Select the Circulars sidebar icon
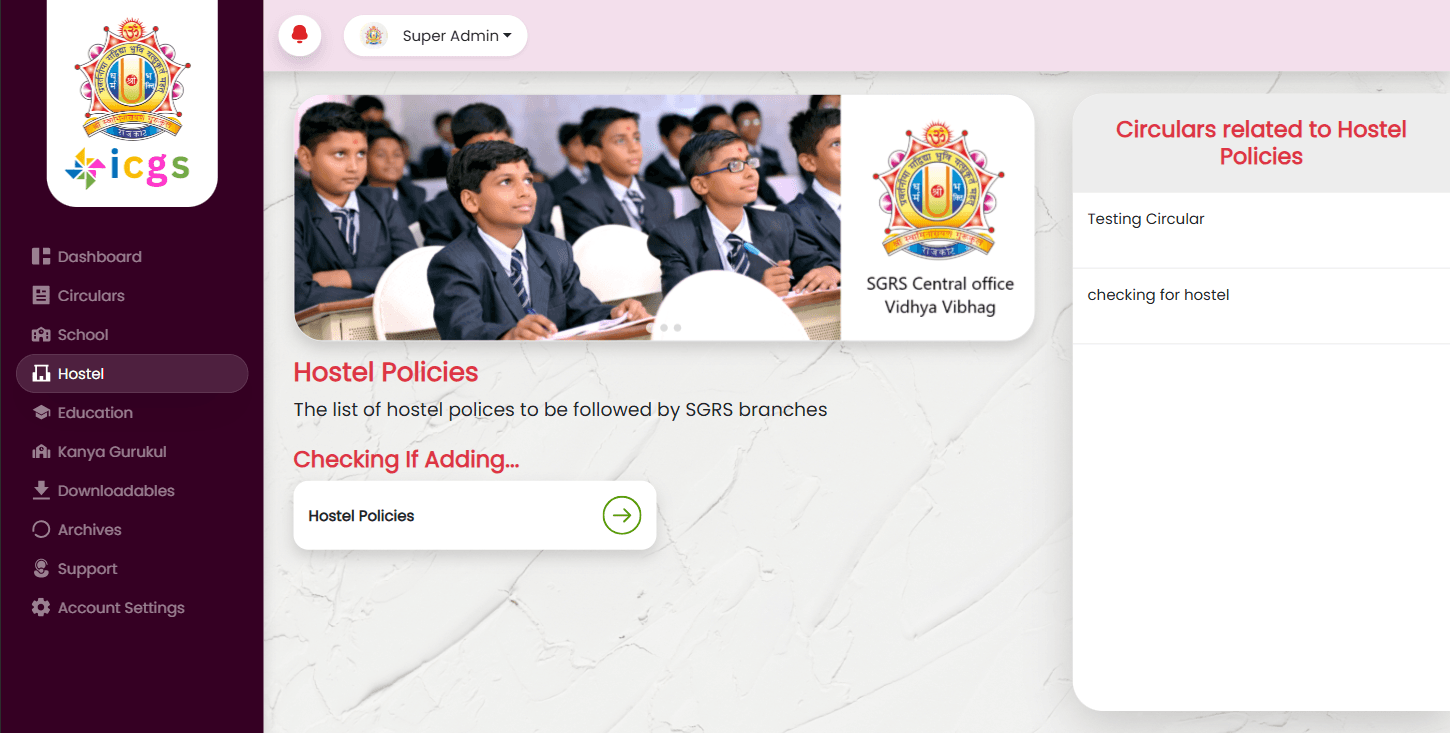1450x733 pixels. pos(41,296)
